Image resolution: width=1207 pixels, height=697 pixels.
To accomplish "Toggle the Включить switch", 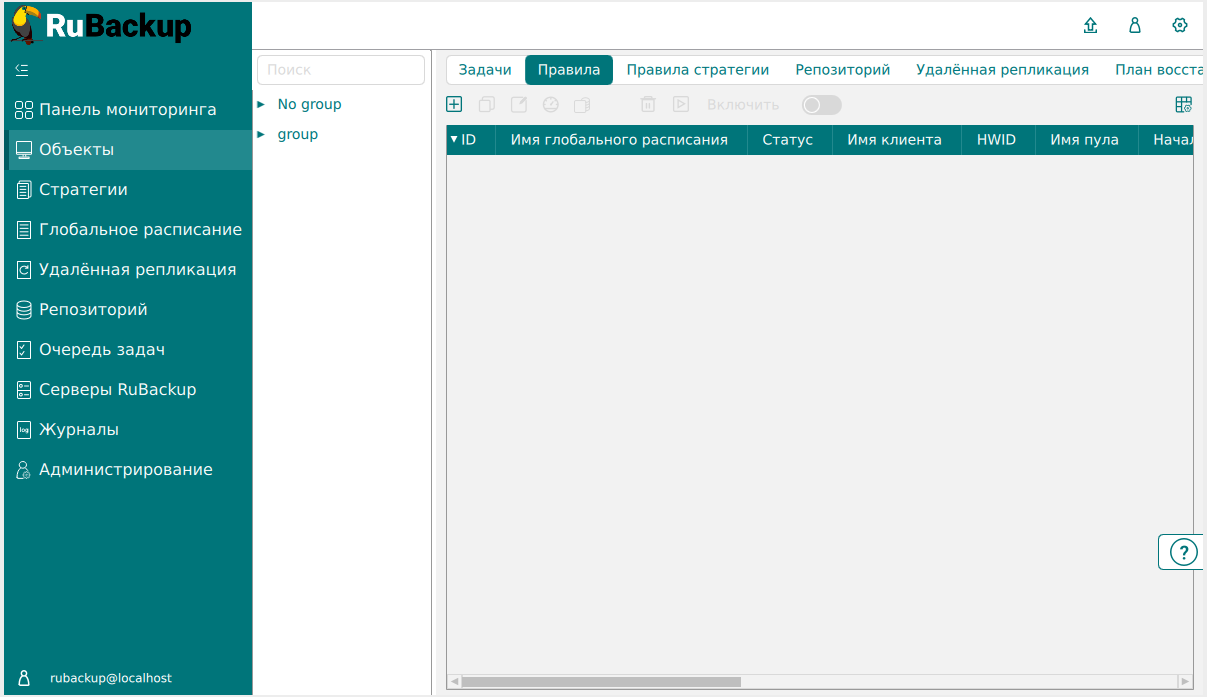I will coord(821,105).
